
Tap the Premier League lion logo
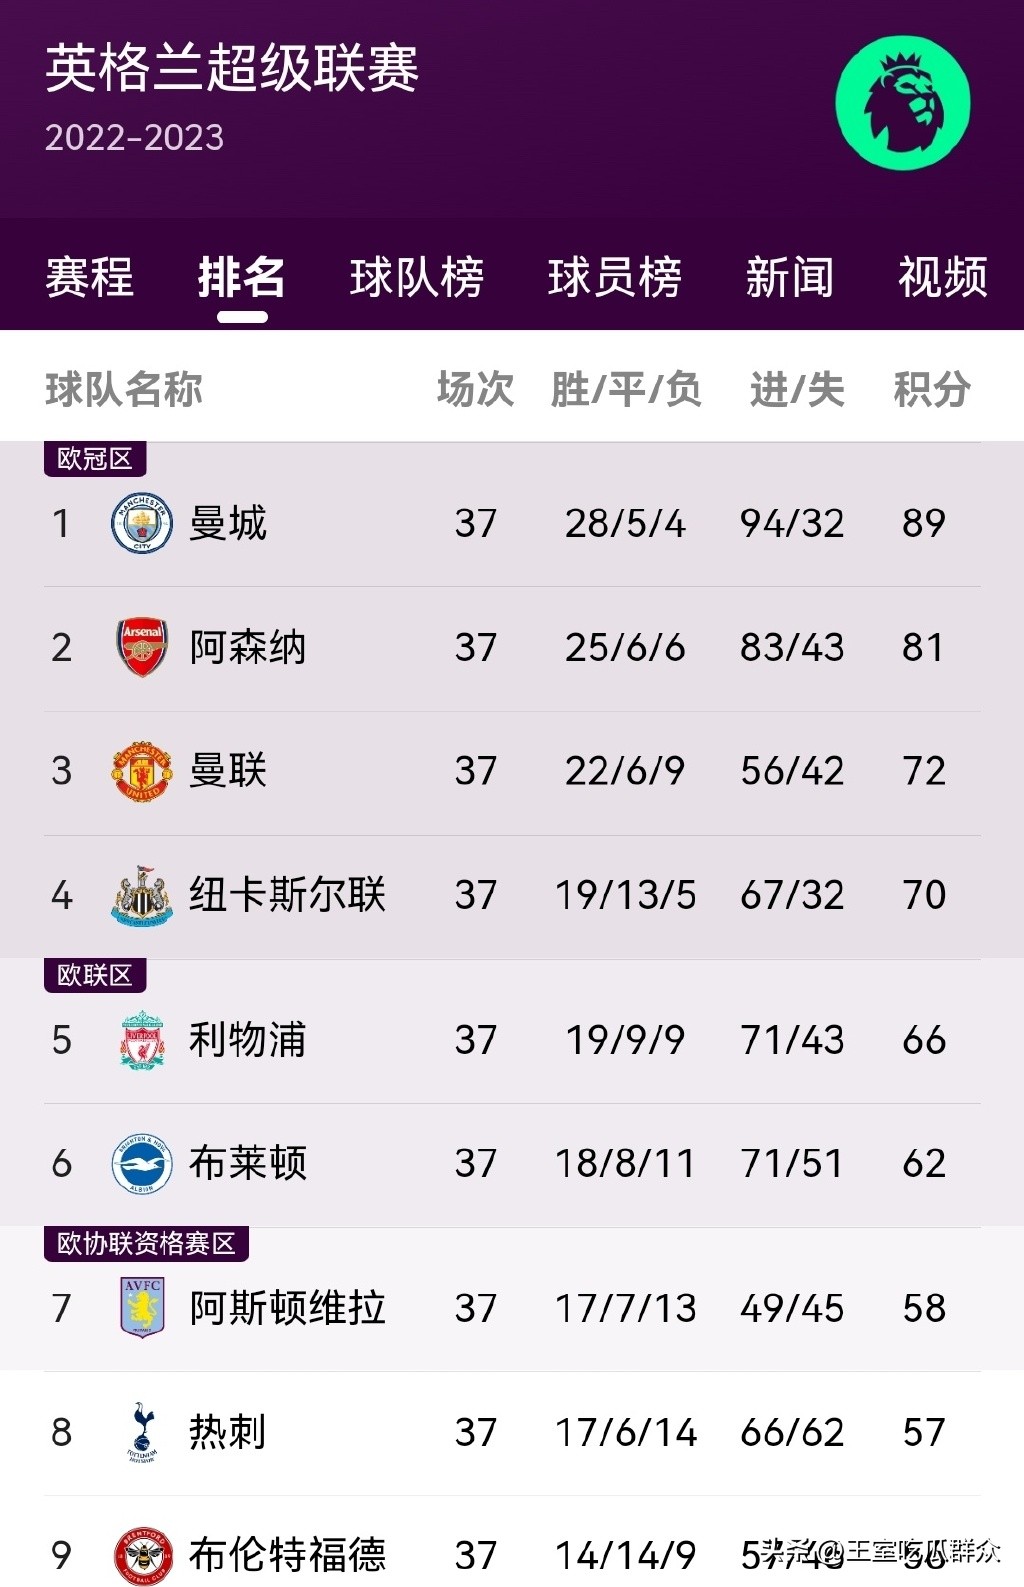click(x=903, y=102)
